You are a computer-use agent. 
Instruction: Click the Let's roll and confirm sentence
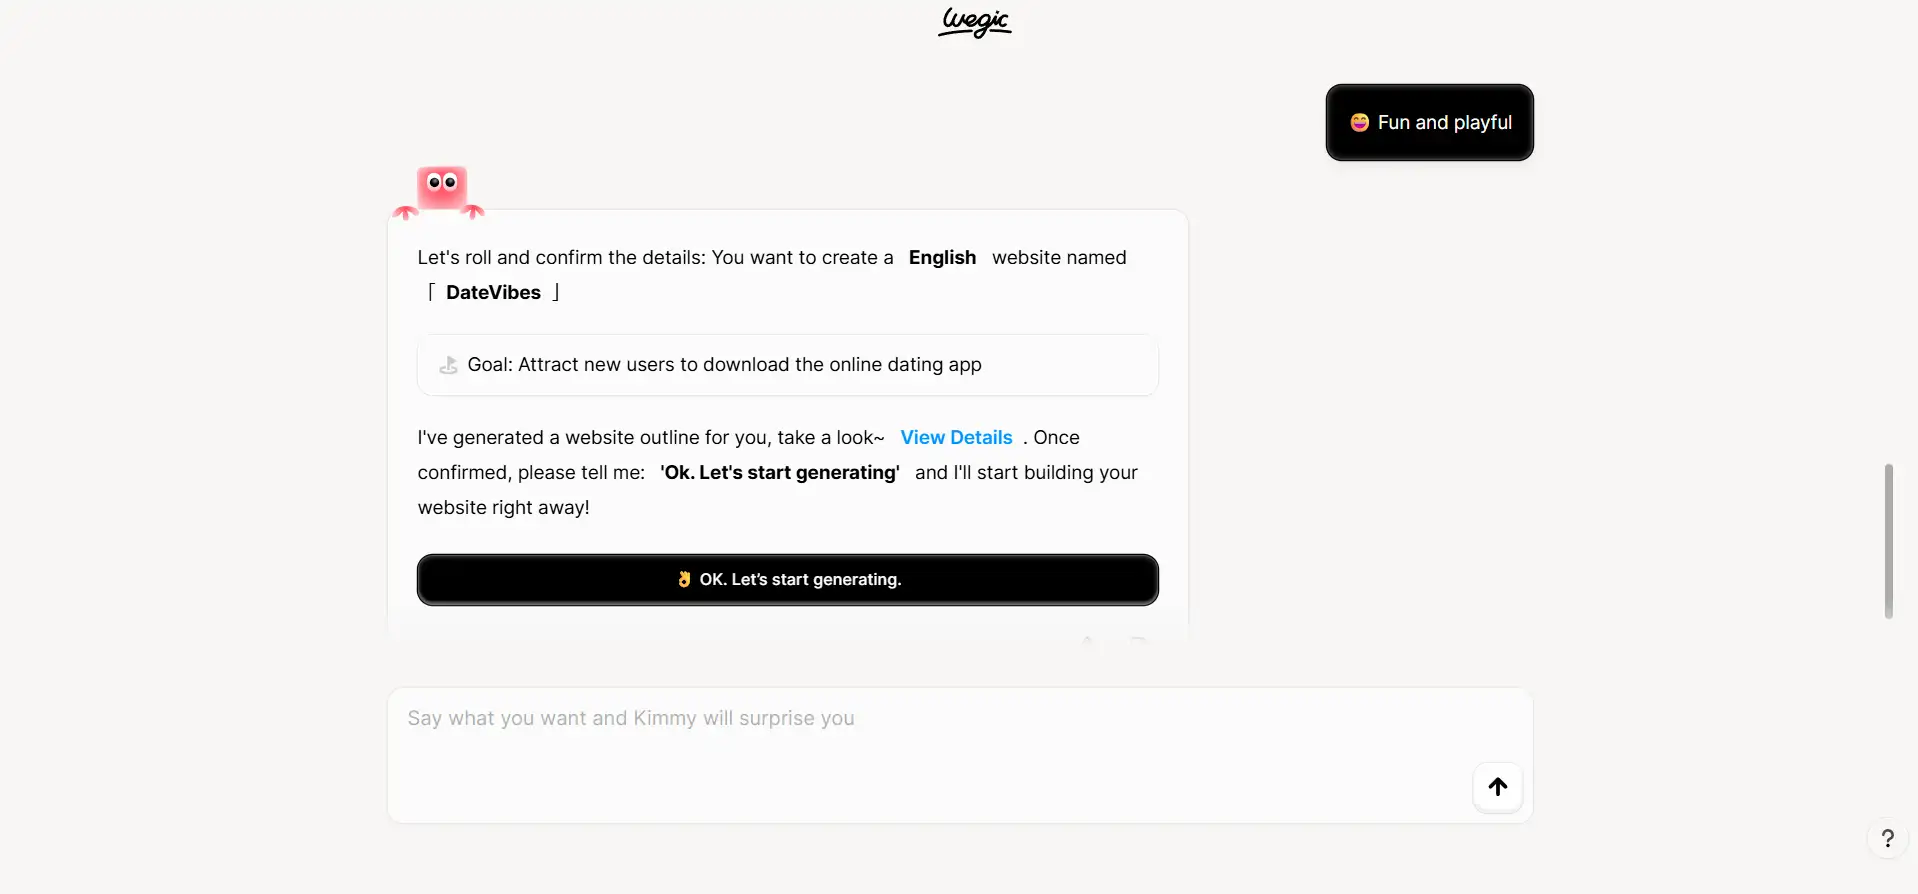(655, 257)
